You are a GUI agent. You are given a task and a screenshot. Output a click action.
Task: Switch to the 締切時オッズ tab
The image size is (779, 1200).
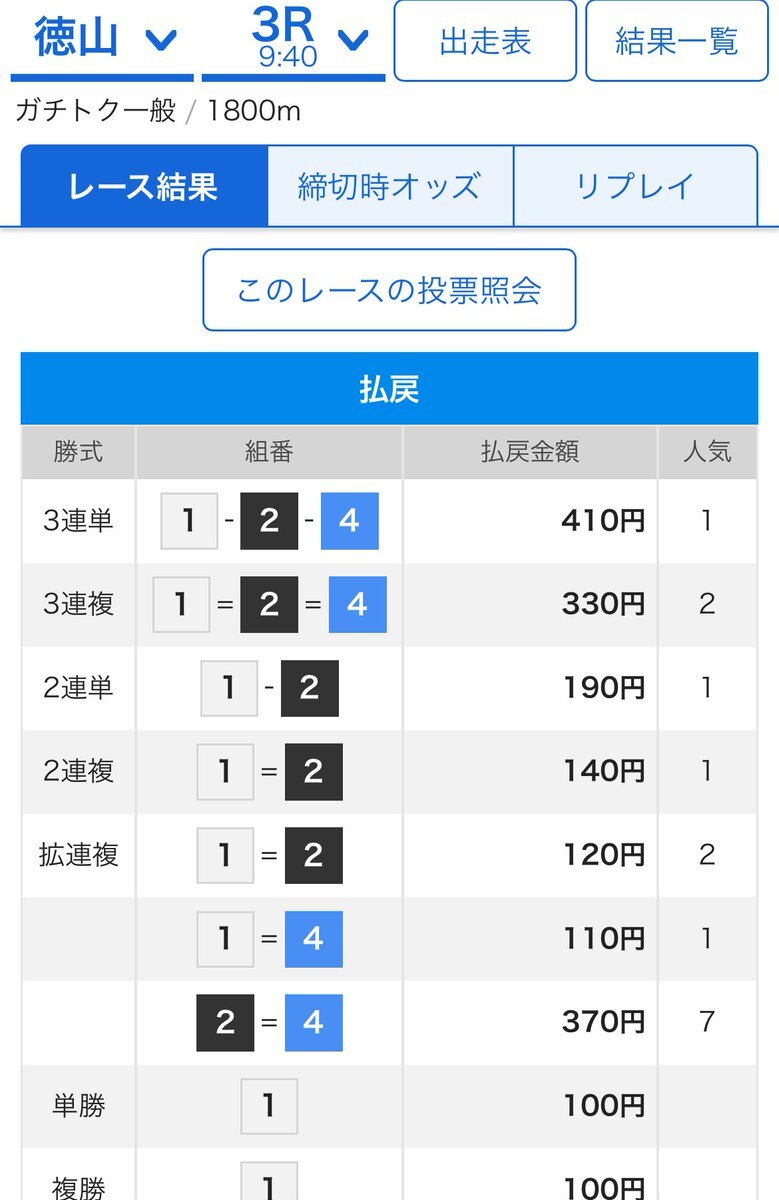pos(390,186)
